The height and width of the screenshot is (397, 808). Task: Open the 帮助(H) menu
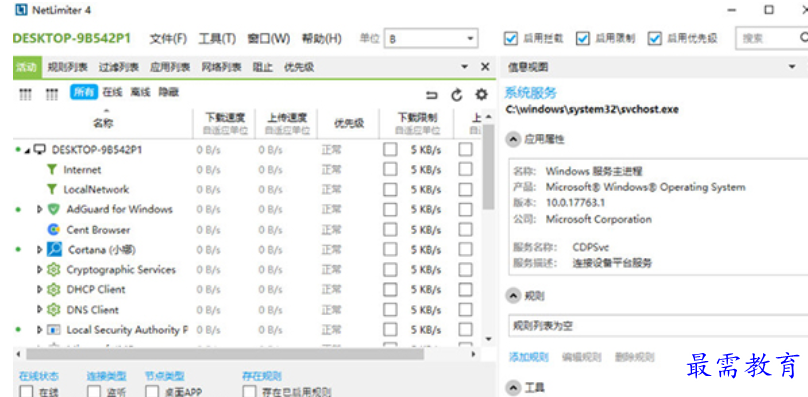pyautogui.click(x=322, y=39)
